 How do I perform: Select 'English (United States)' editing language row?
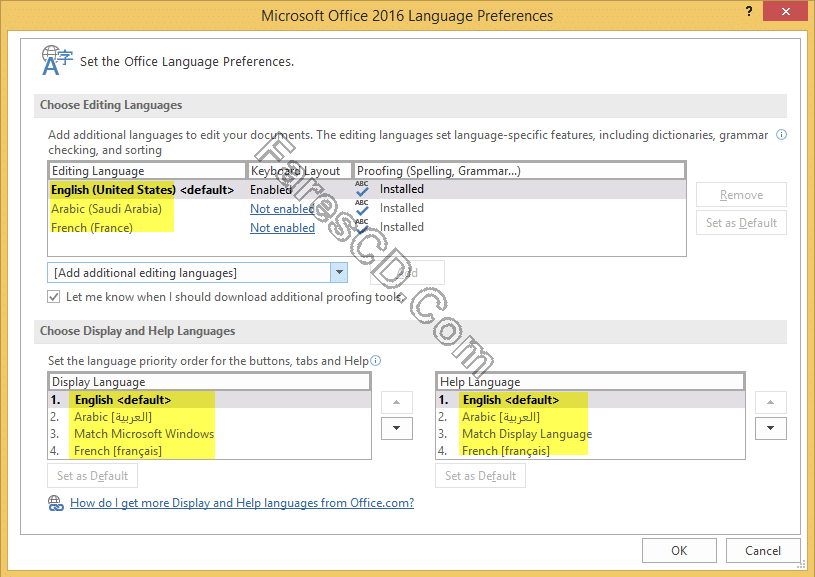[366, 190]
